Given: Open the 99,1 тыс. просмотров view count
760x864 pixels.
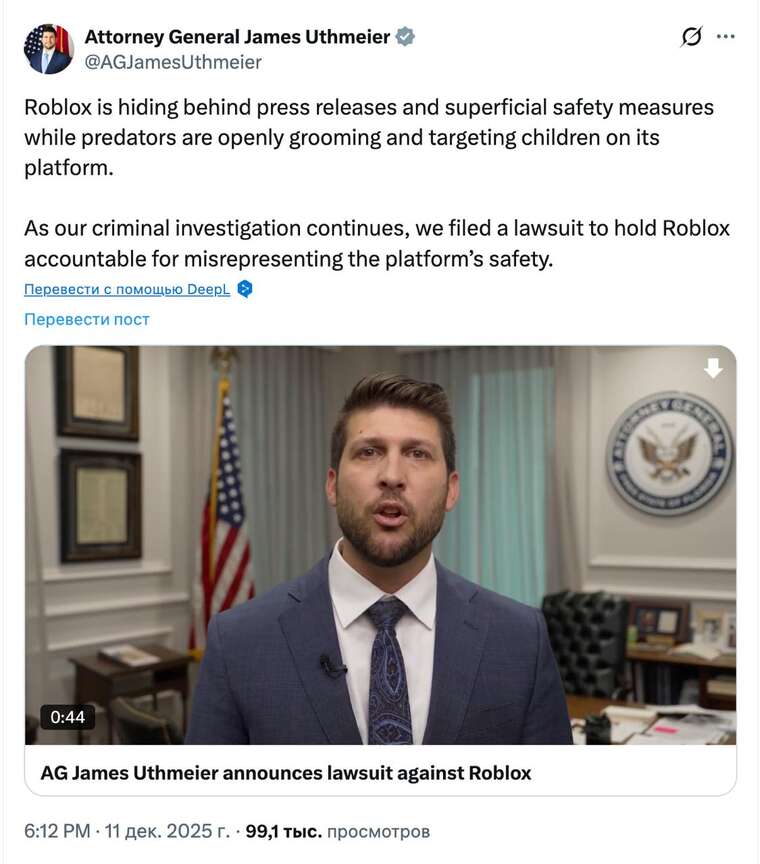Looking at the screenshot, I should click(x=337, y=831).
